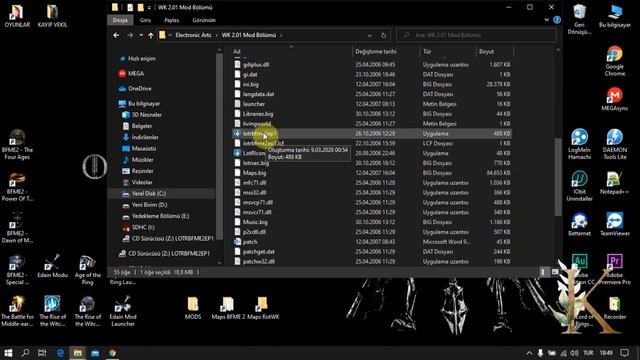Select the Edain Modu desktop shortcut
640x360 pixels.
click(x=52, y=267)
